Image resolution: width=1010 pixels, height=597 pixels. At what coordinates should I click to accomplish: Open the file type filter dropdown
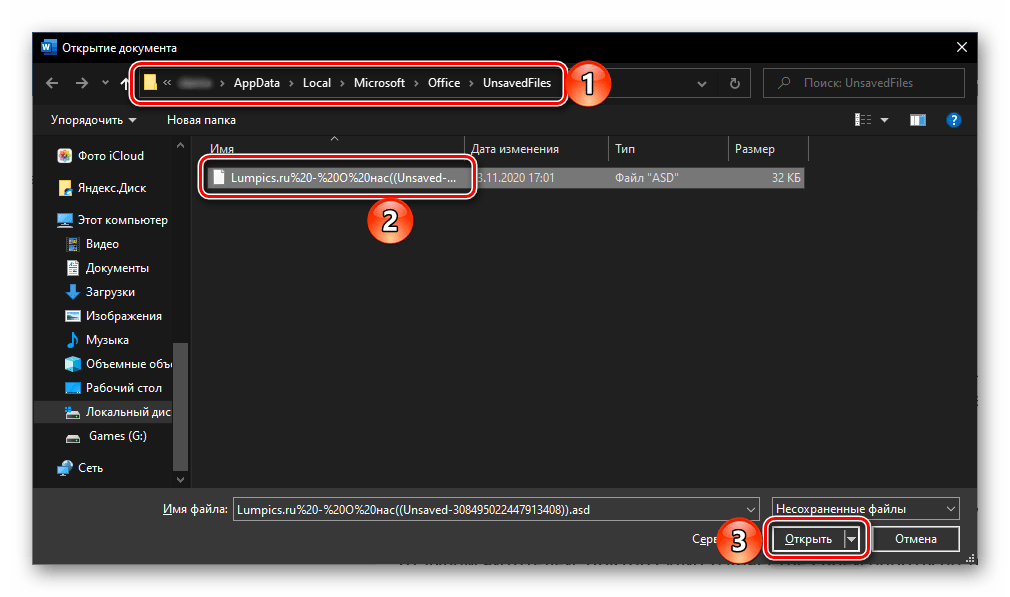pos(865,508)
